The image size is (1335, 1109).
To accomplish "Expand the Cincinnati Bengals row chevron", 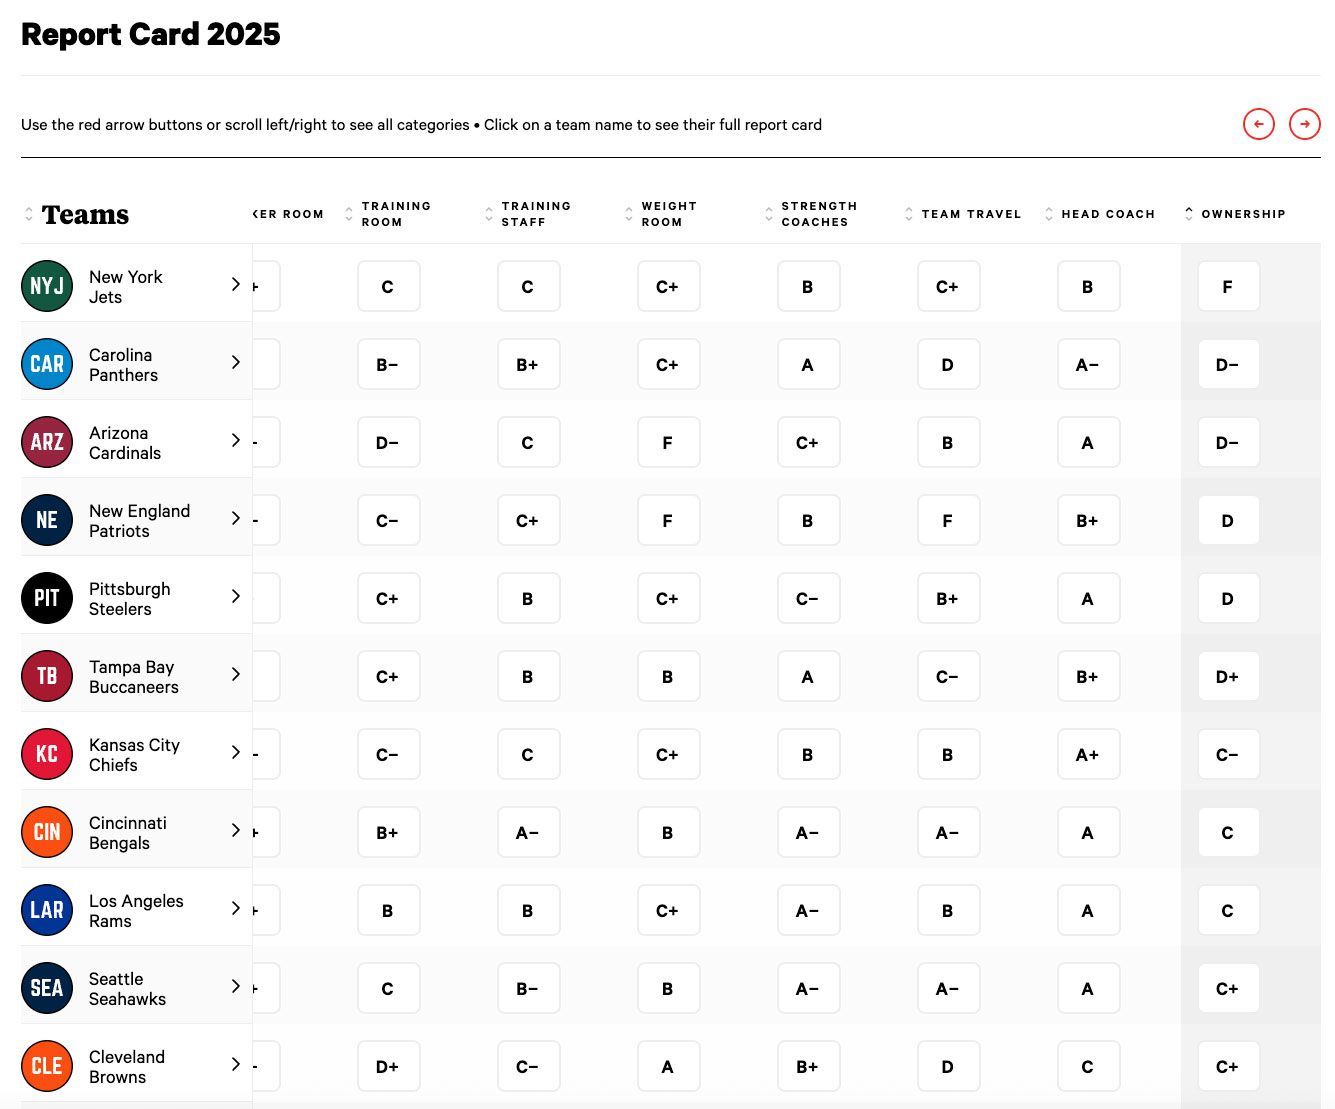I will click(236, 830).
